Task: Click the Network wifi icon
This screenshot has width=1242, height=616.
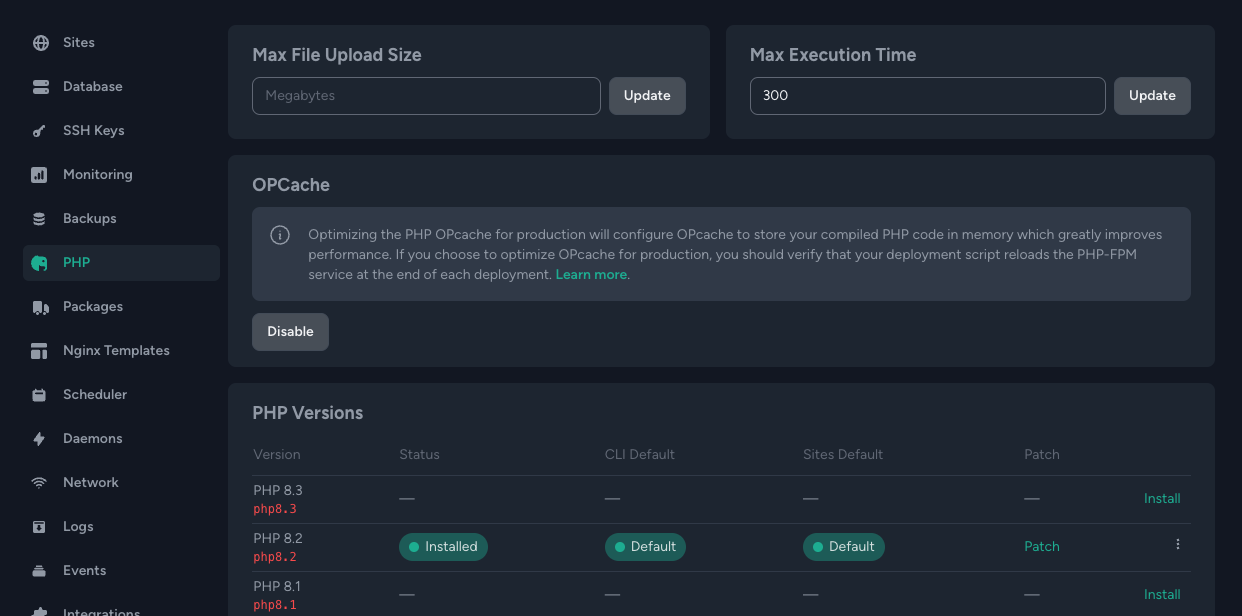Action: coord(40,483)
